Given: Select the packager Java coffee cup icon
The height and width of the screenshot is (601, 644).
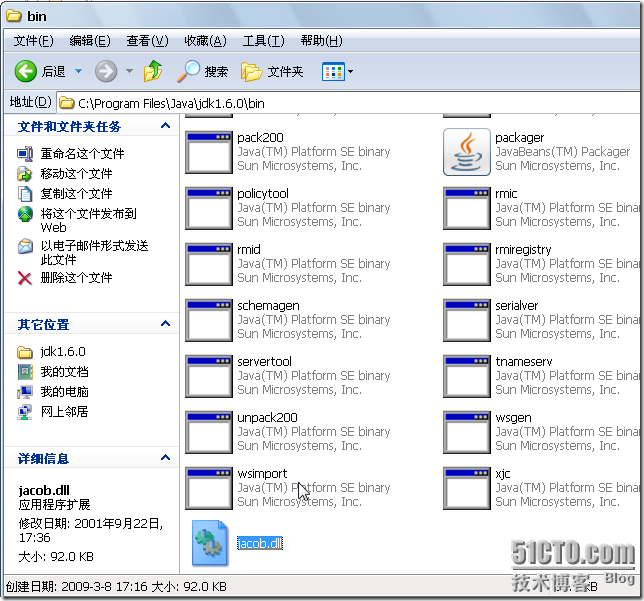Looking at the screenshot, I should pos(467,152).
